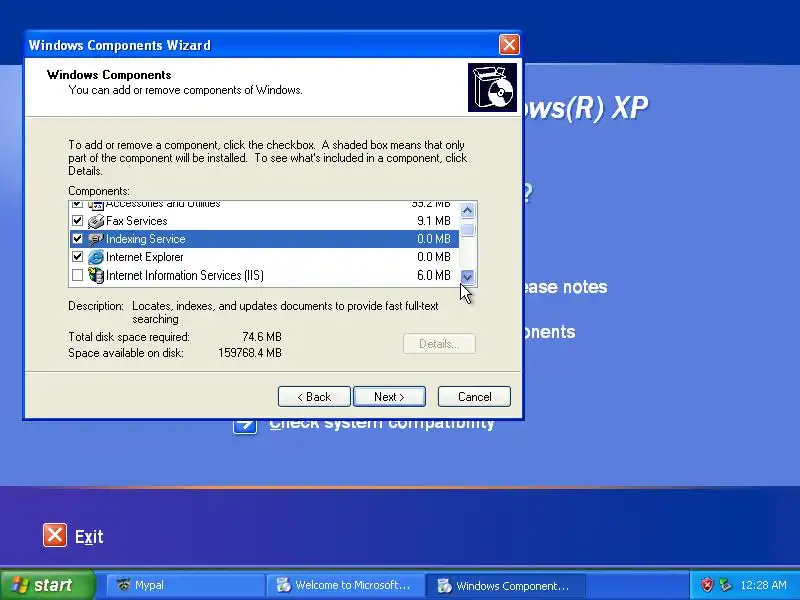Image resolution: width=800 pixels, height=600 pixels.
Task: Click the Internet Information Services icon
Action: click(95, 276)
